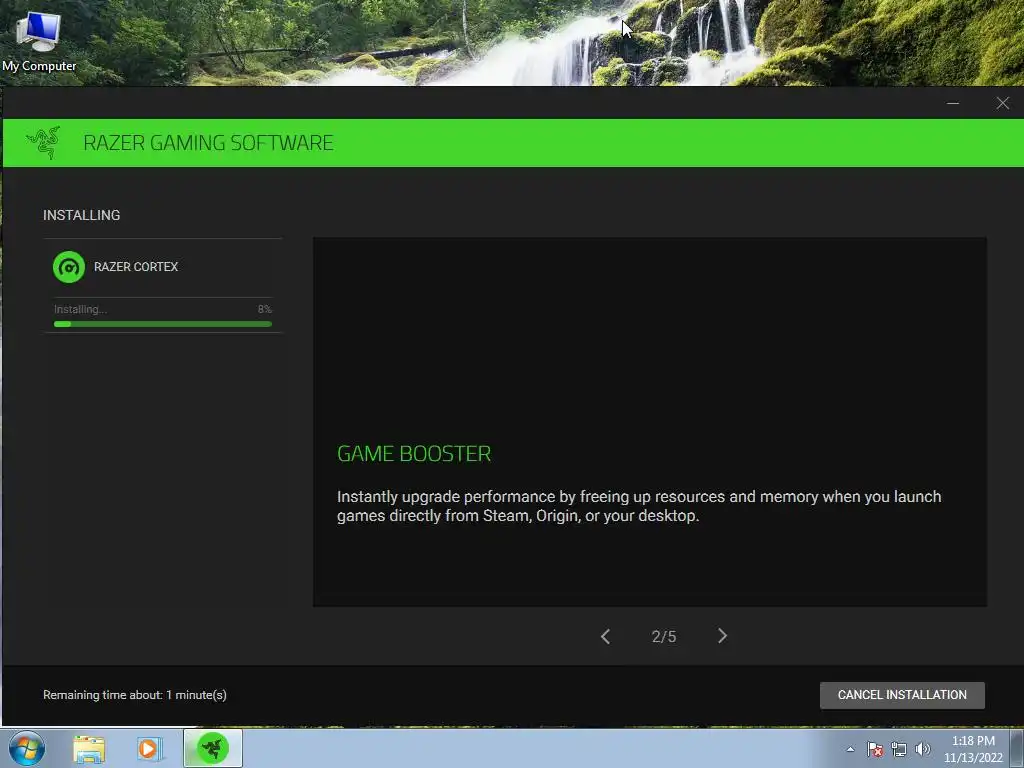Minimize the Razer installer window

click(953, 103)
